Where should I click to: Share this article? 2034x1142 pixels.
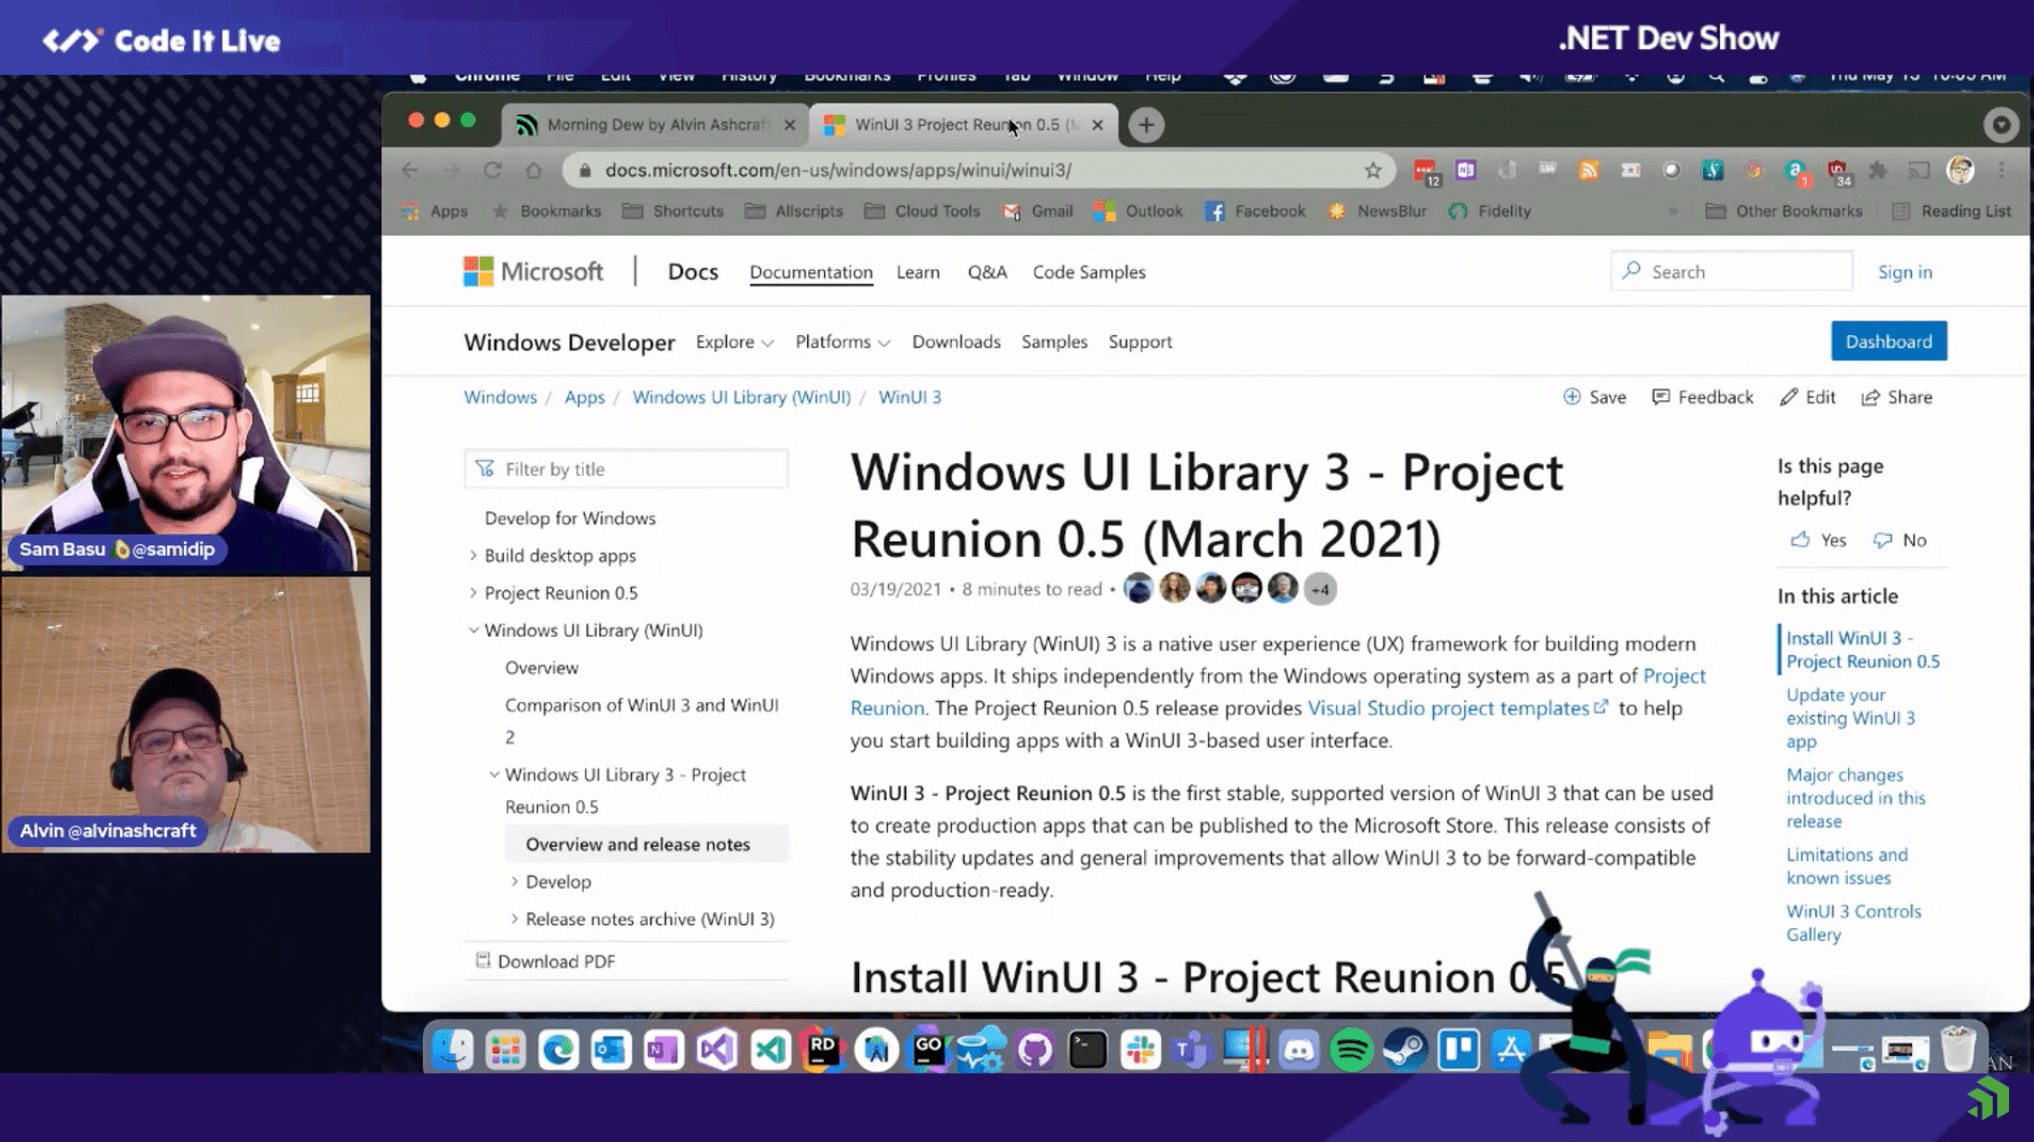coord(1897,397)
